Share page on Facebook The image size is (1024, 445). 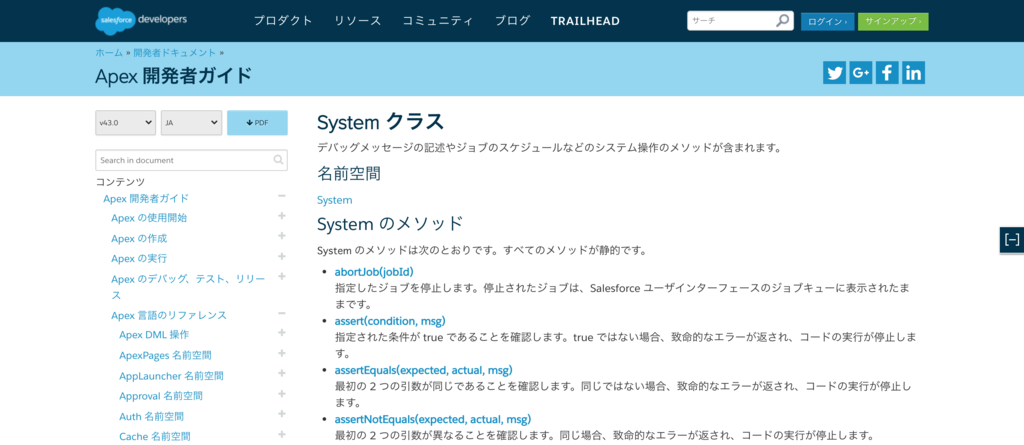point(887,73)
